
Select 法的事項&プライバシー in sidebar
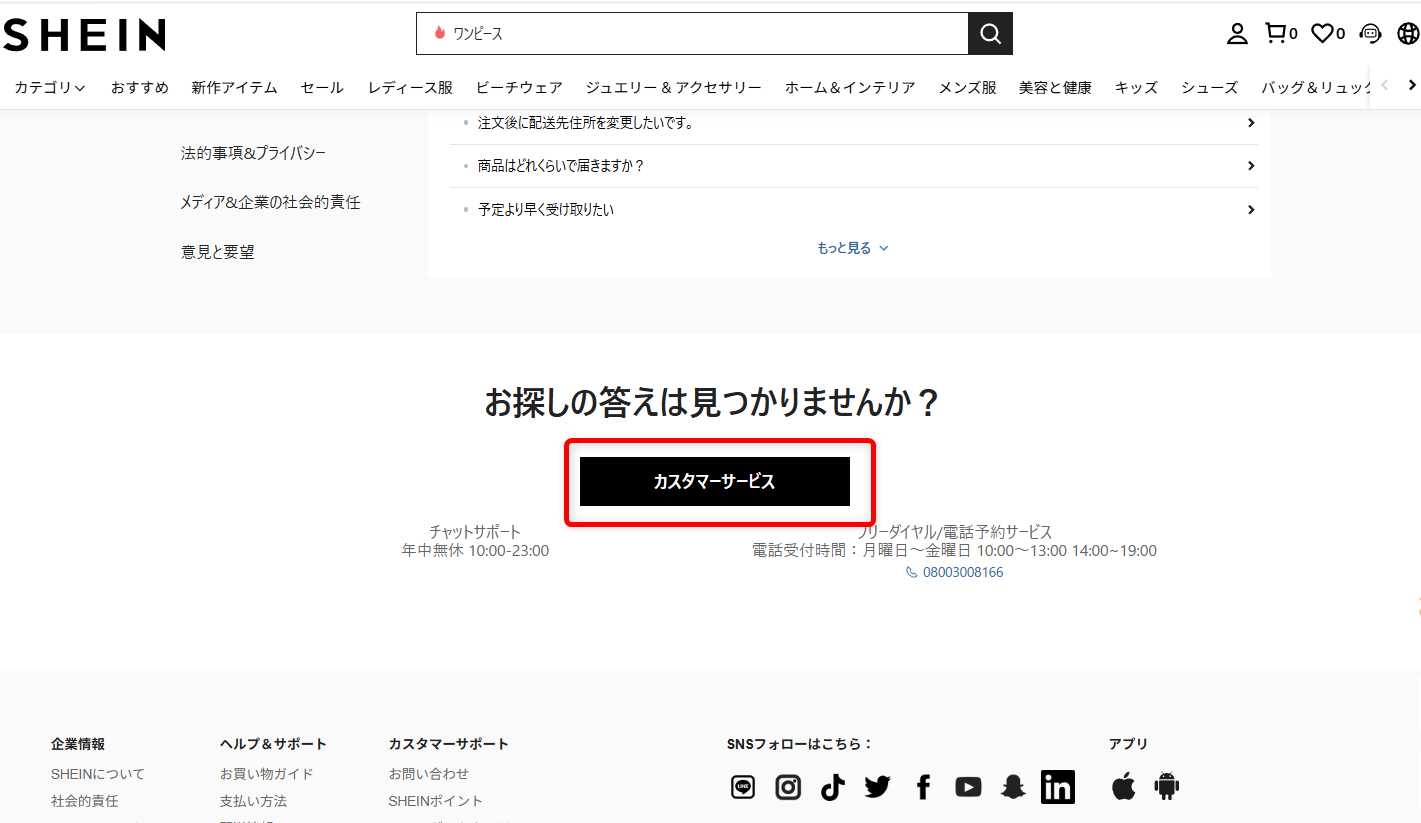click(253, 153)
